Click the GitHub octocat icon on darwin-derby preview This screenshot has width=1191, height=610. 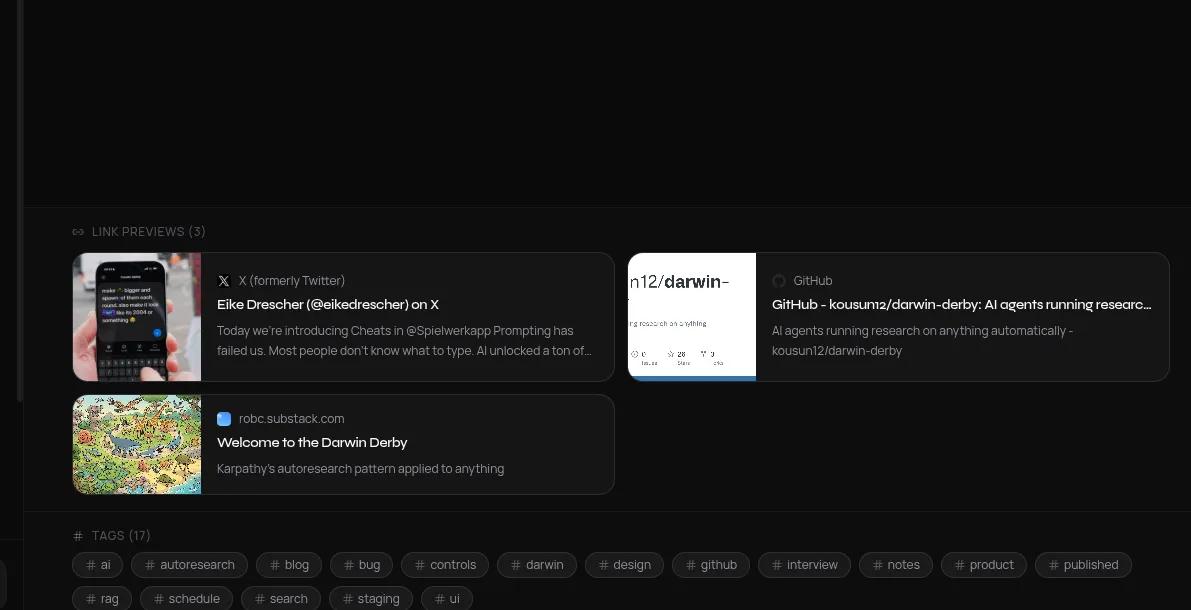click(779, 281)
